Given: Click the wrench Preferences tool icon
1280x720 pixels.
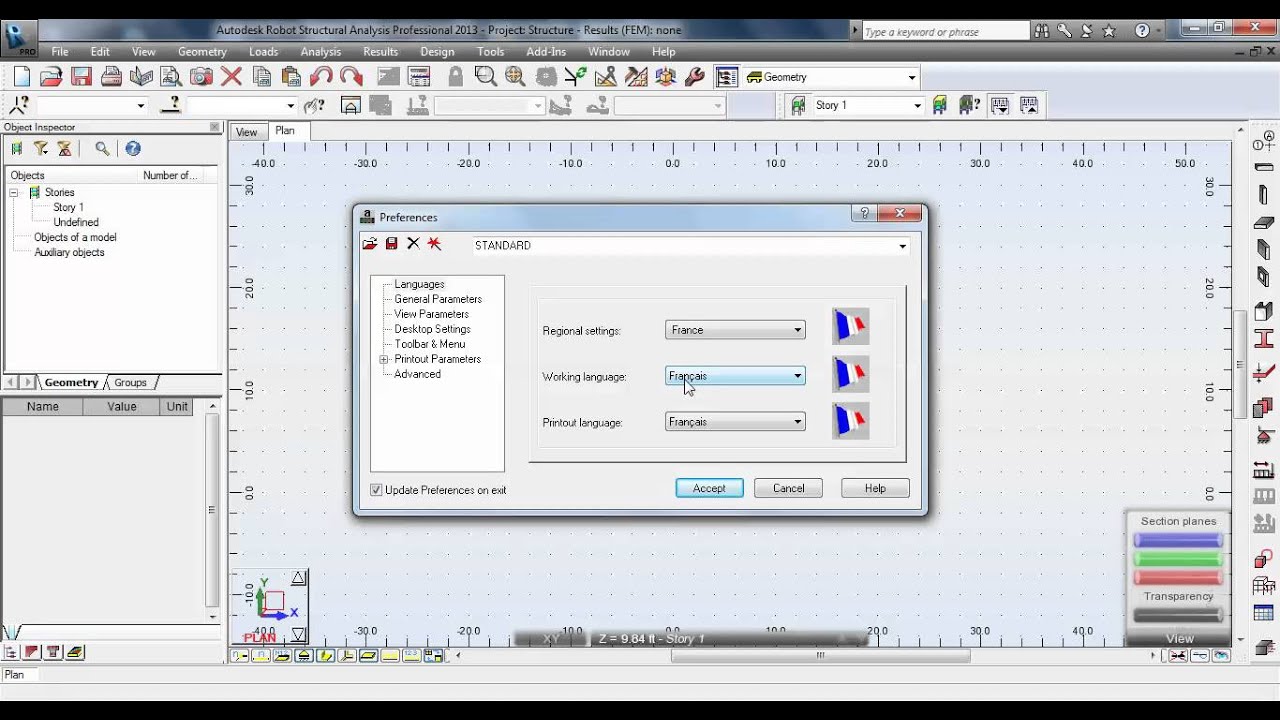Looking at the screenshot, I should [695, 77].
